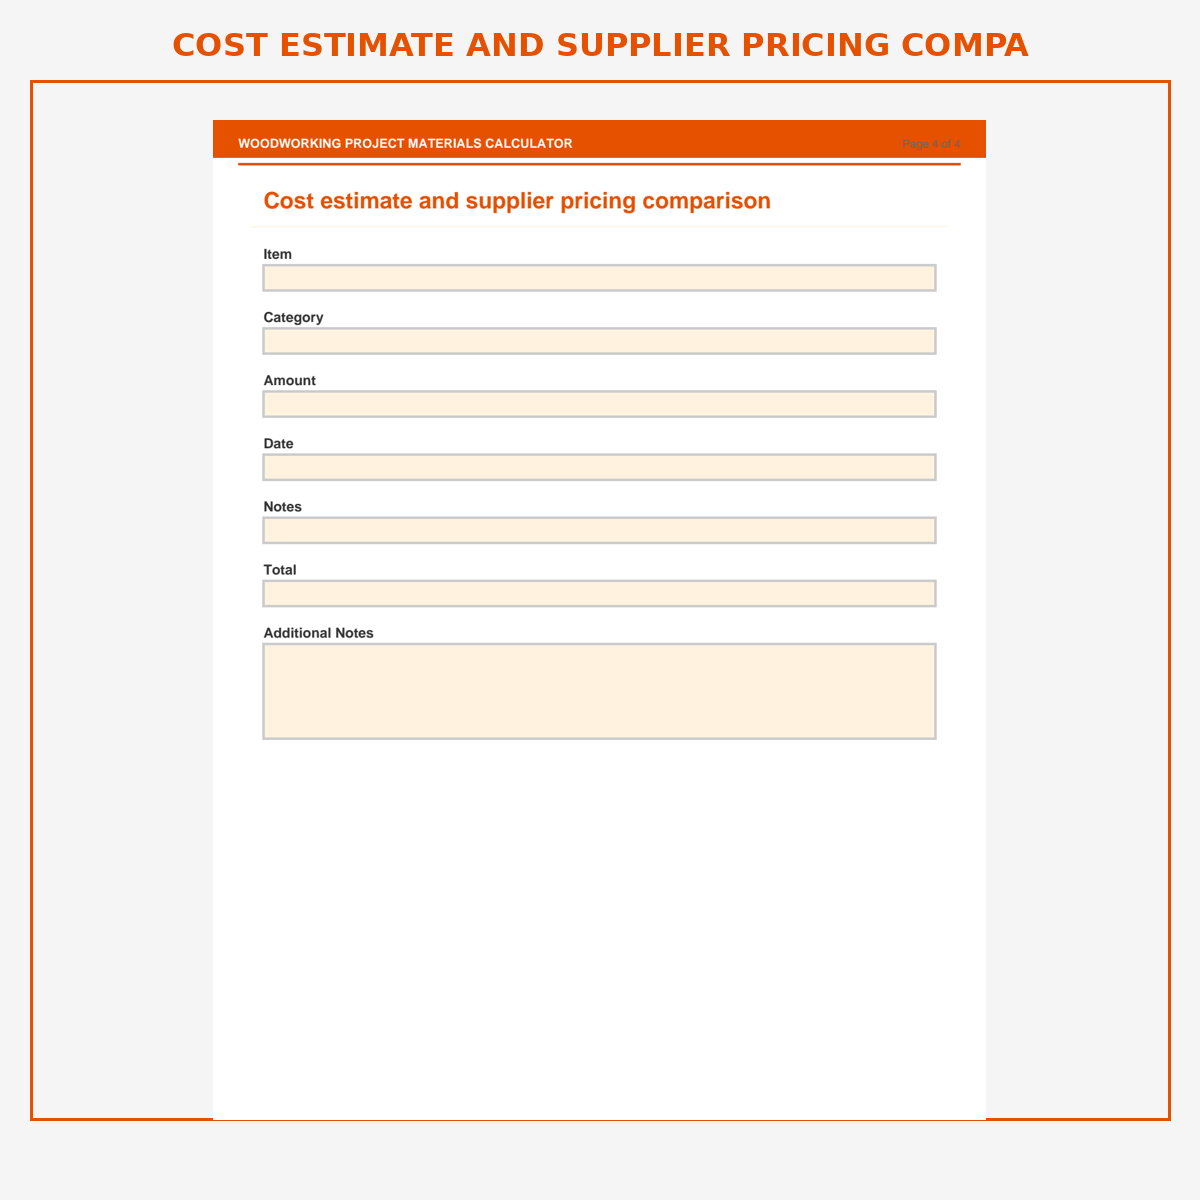This screenshot has height=1200, width=1200.
Task: Select the "Amount" label text
Action: [x=289, y=380]
